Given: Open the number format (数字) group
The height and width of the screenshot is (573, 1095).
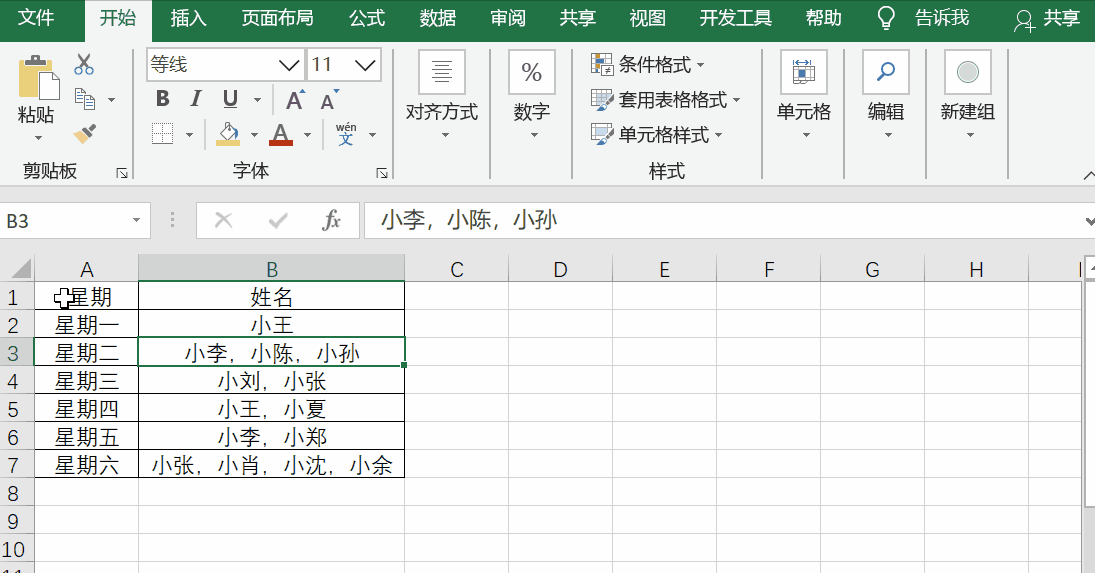Looking at the screenshot, I should click(531, 95).
